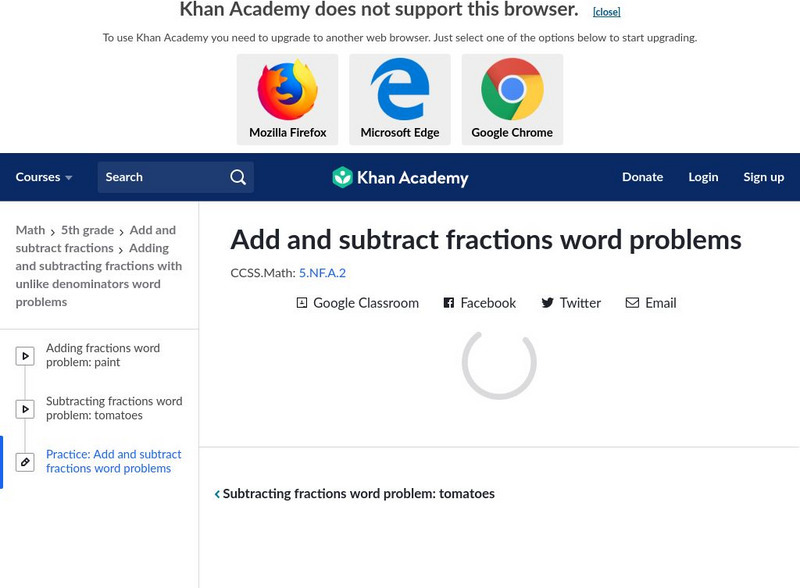The width and height of the screenshot is (800, 588).
Task: Select Practice: Add and subtract fractions item
Action: [x=114, y=461]
